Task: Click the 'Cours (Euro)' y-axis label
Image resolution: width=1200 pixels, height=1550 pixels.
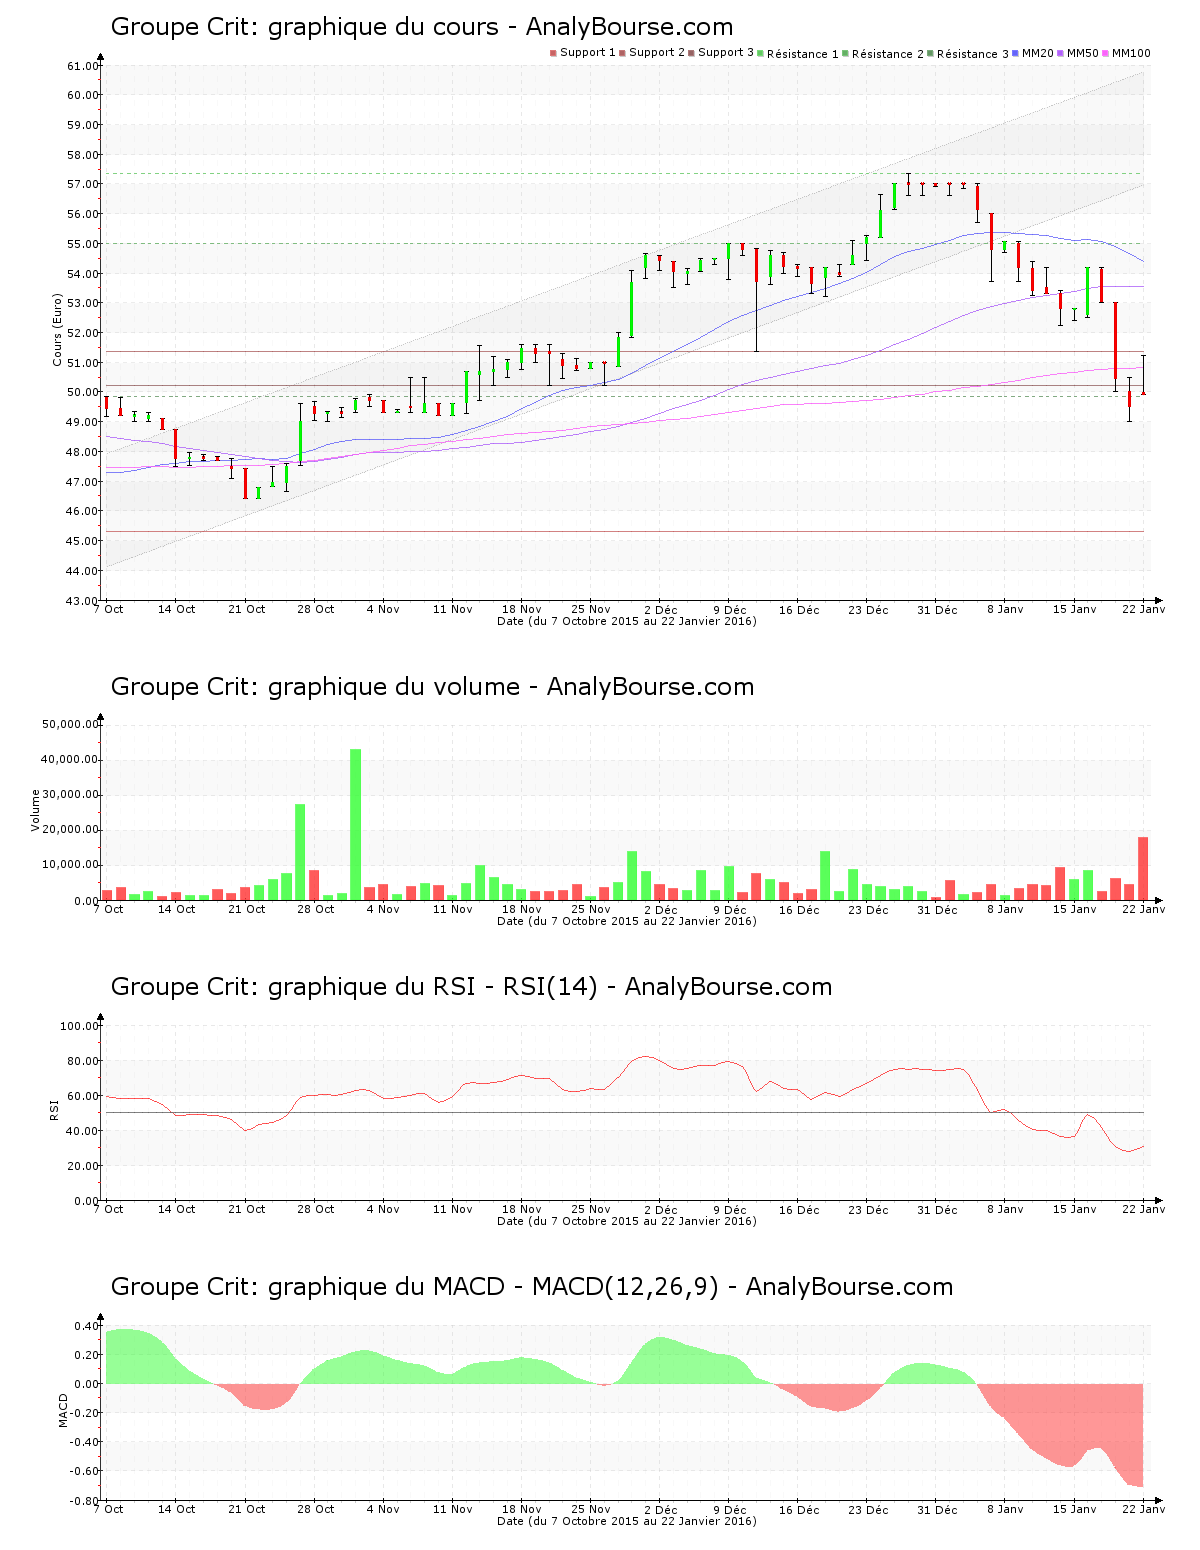Action: (58, 330)
